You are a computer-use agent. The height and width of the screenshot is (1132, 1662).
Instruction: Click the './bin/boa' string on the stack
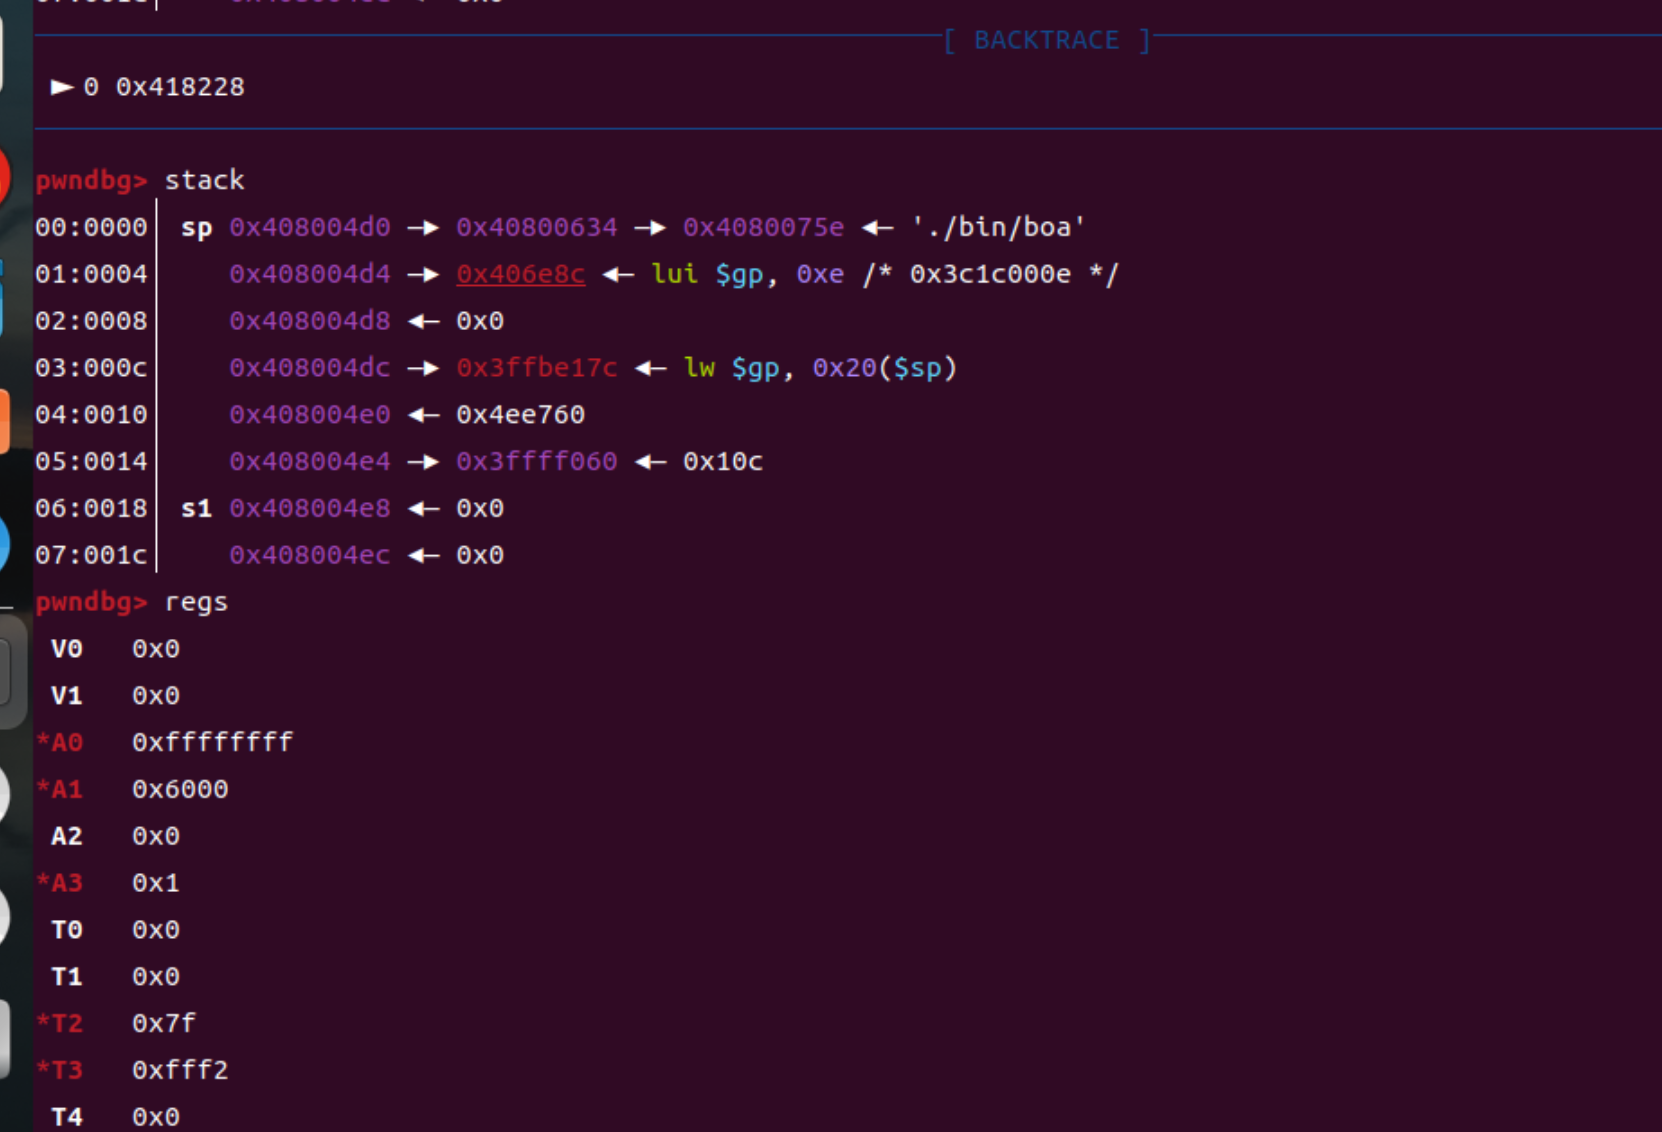tap(997, 228)
